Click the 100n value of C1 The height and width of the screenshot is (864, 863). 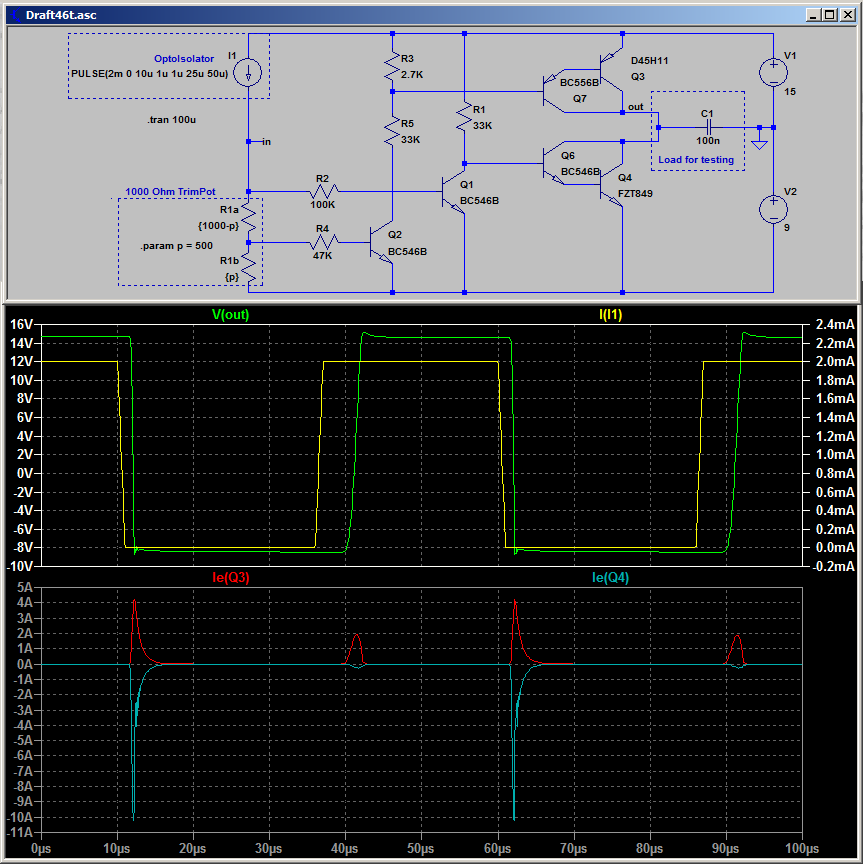(x=708, y=141)
